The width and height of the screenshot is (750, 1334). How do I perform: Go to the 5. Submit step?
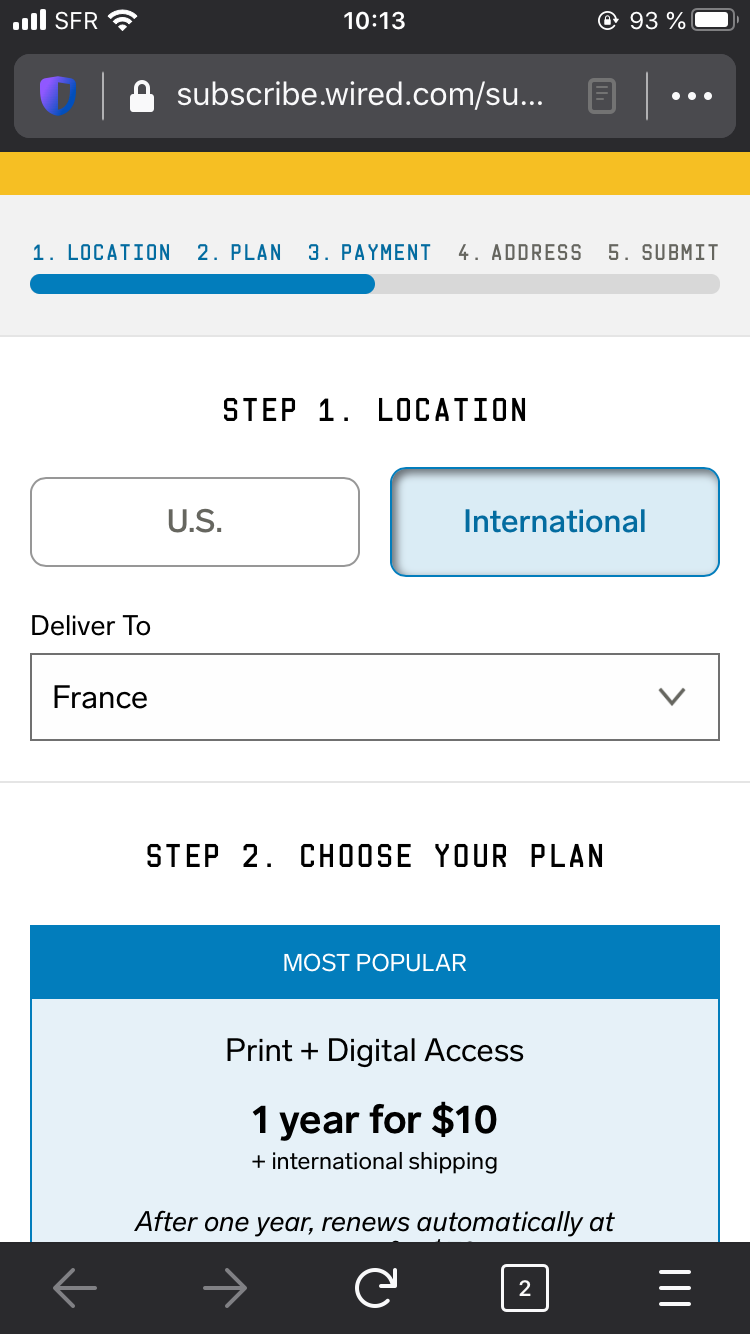pos(663,253)
